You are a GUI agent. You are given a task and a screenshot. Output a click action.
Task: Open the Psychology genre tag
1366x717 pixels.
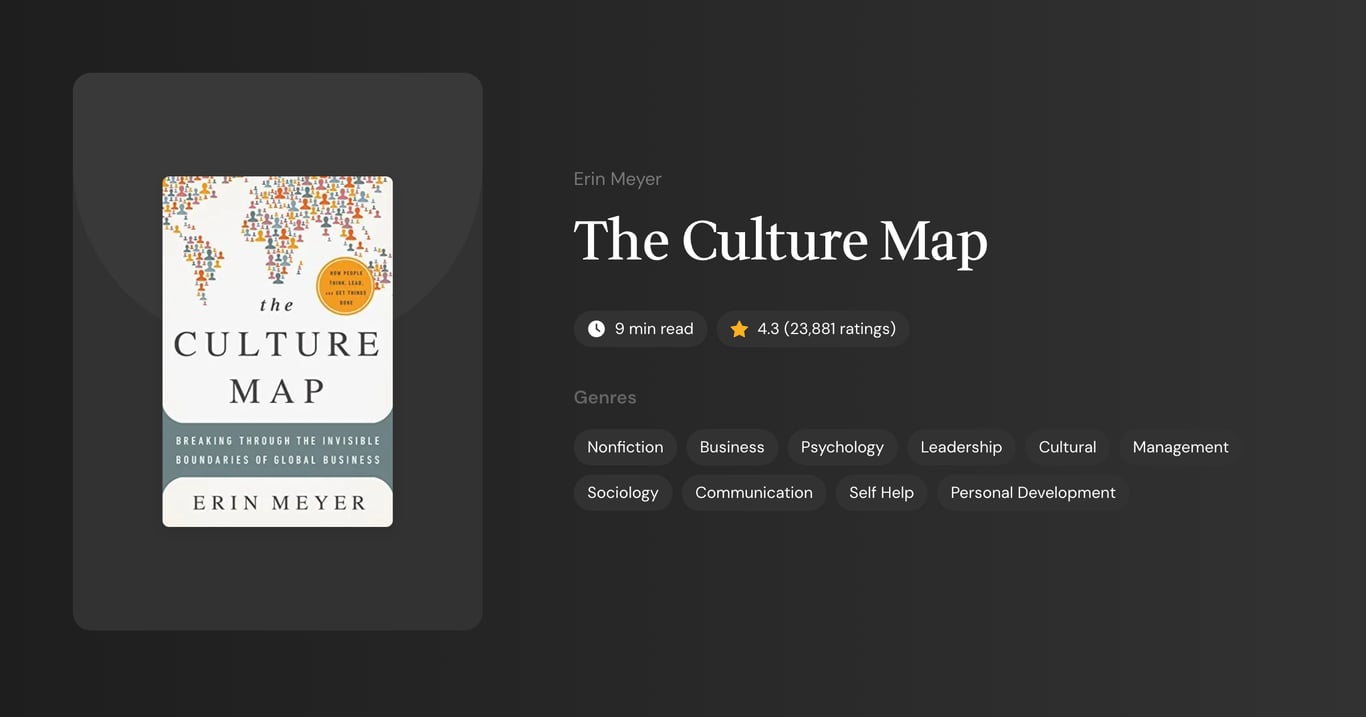(x=842, y=447)
